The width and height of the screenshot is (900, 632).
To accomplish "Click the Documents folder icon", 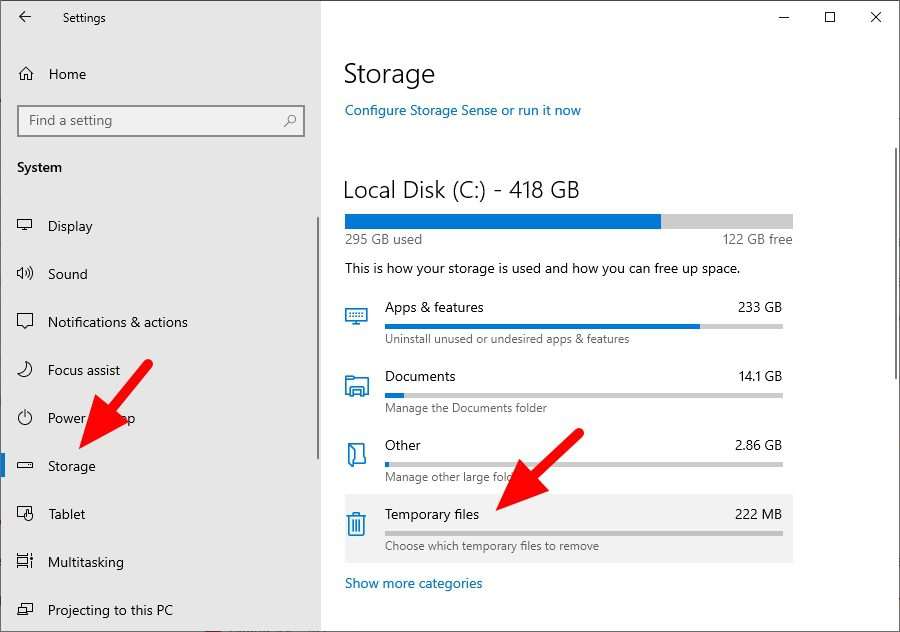I will tap(357, 384).
